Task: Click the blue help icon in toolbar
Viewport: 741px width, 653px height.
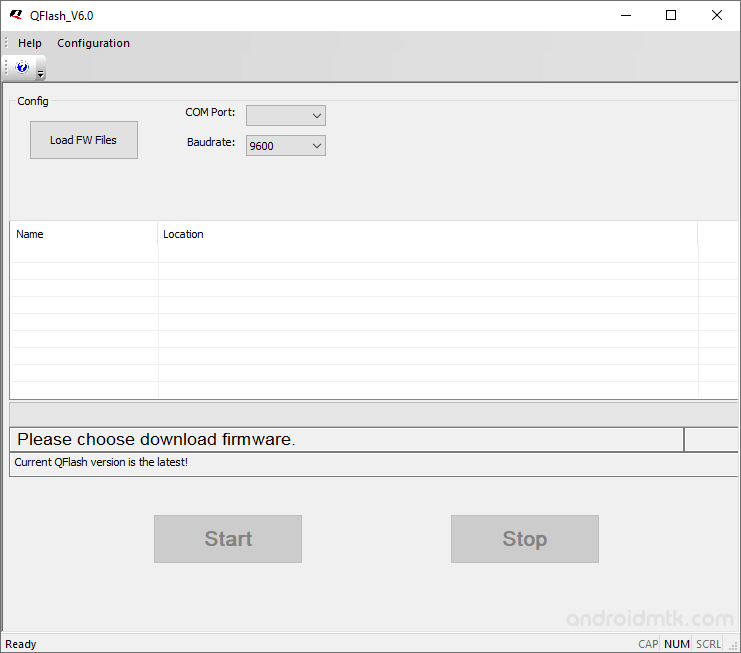Action: pyautogui.click(x=22, y=67)
